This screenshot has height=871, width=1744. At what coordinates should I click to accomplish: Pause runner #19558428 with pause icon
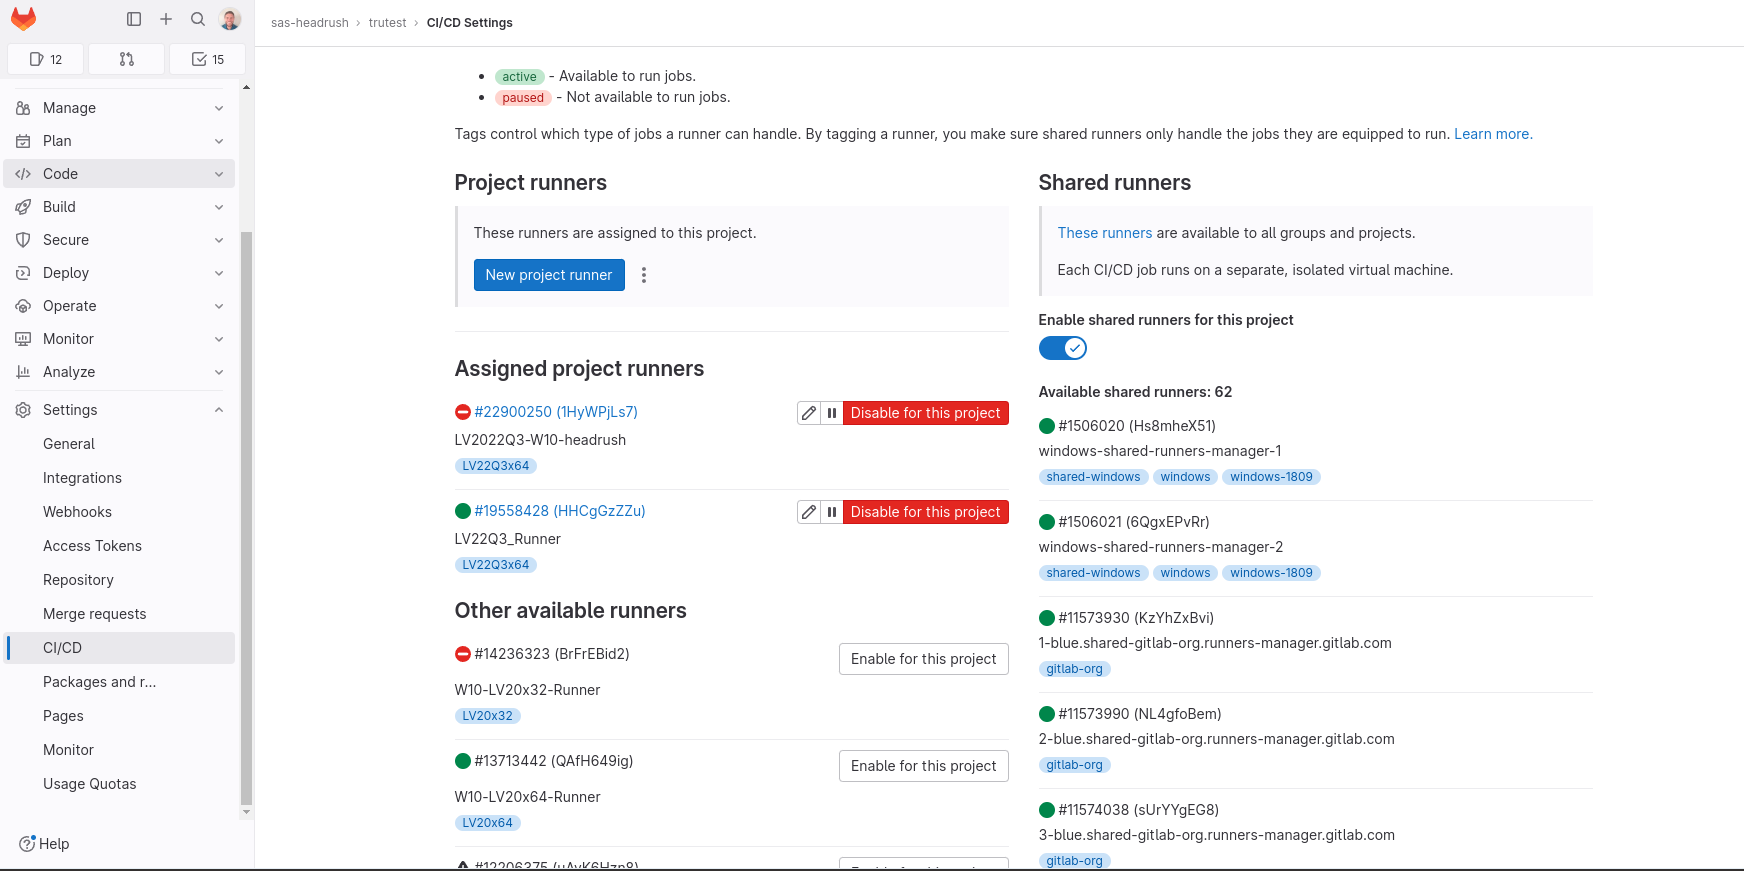(x=832, y=512)
